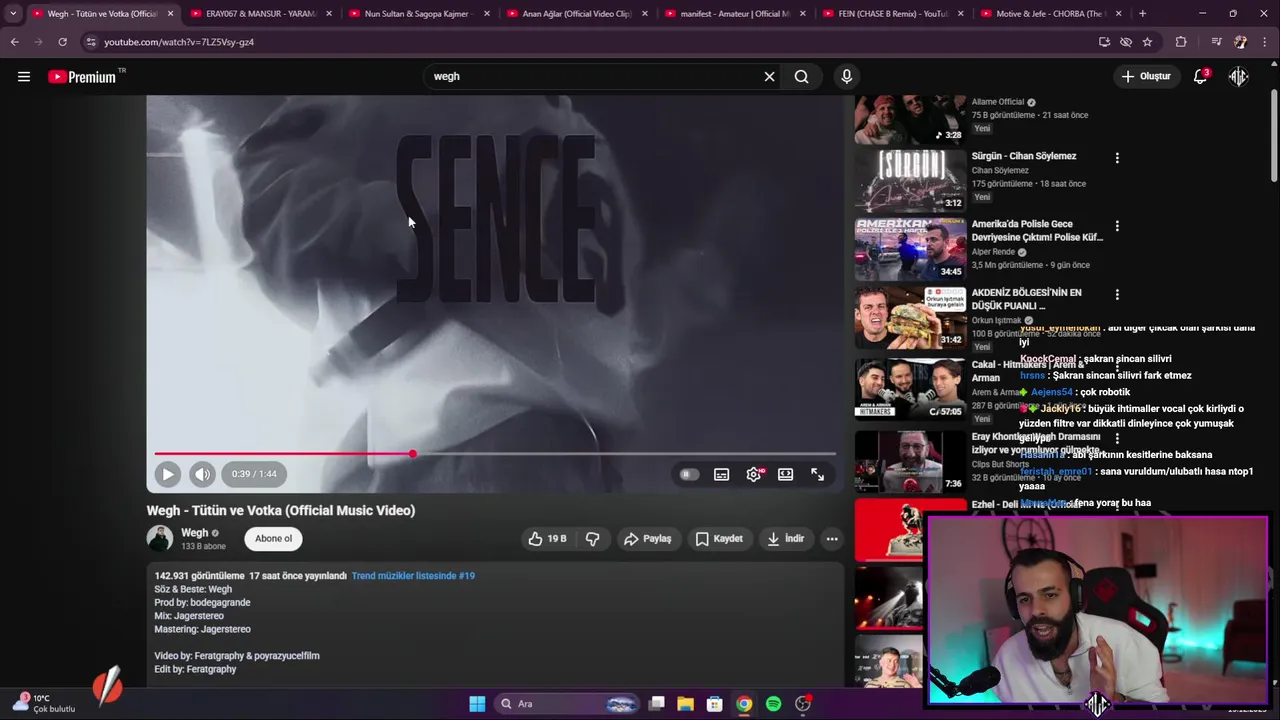Open Chrome media control icon

click(1216, 42)
